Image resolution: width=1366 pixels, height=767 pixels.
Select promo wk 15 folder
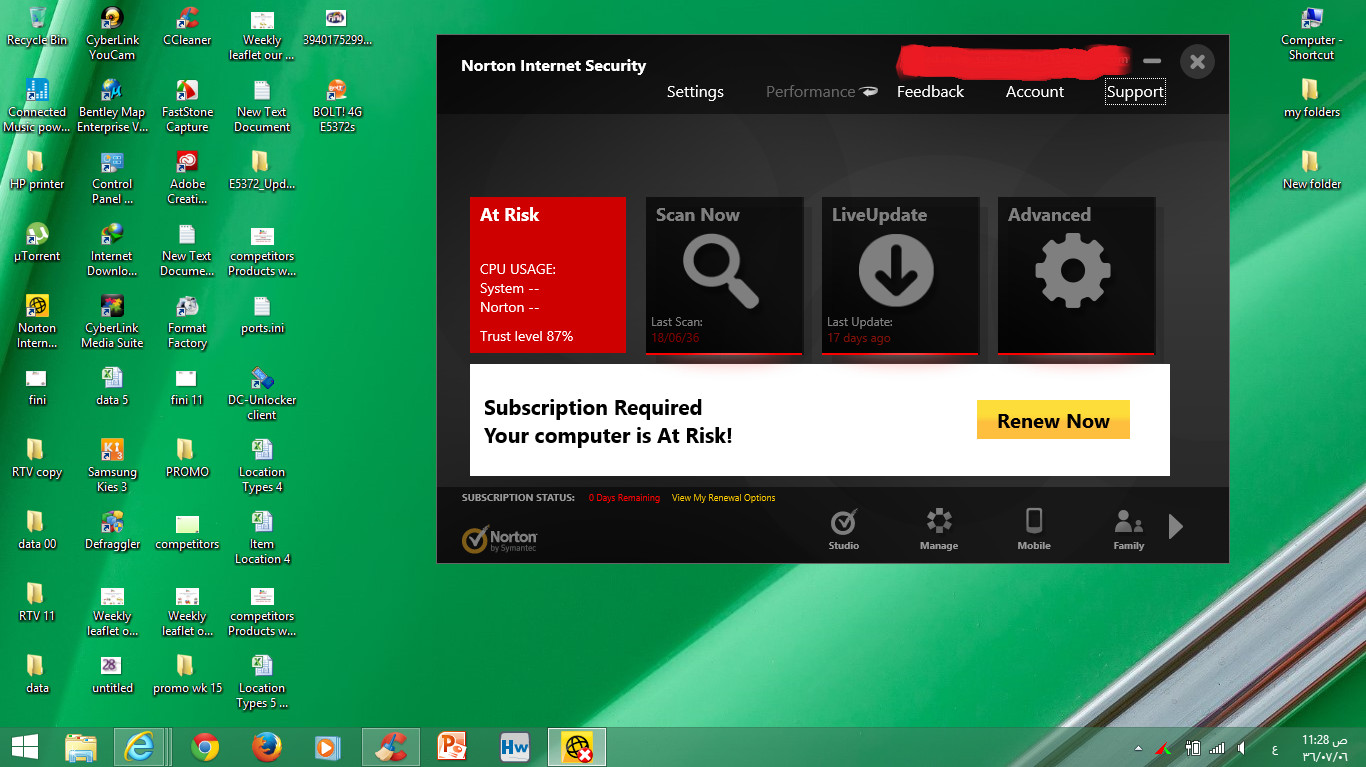(x=187, y=675)
